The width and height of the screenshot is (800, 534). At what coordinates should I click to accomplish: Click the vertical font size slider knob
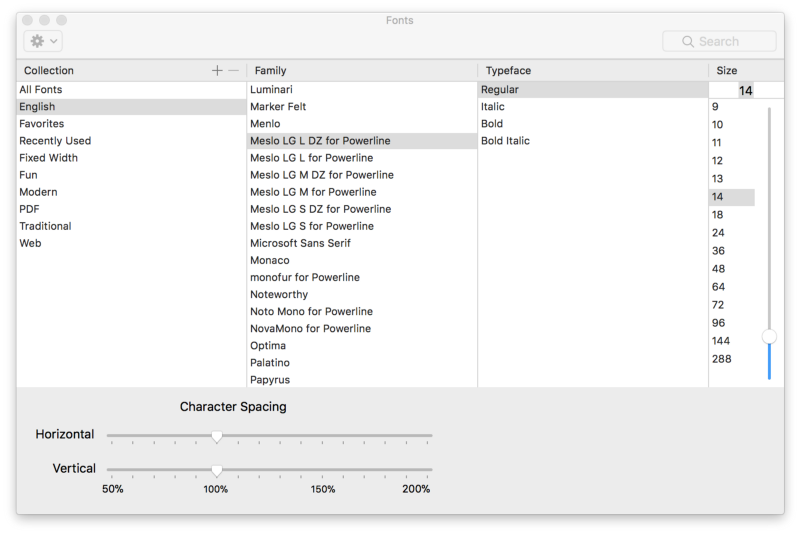769,337
